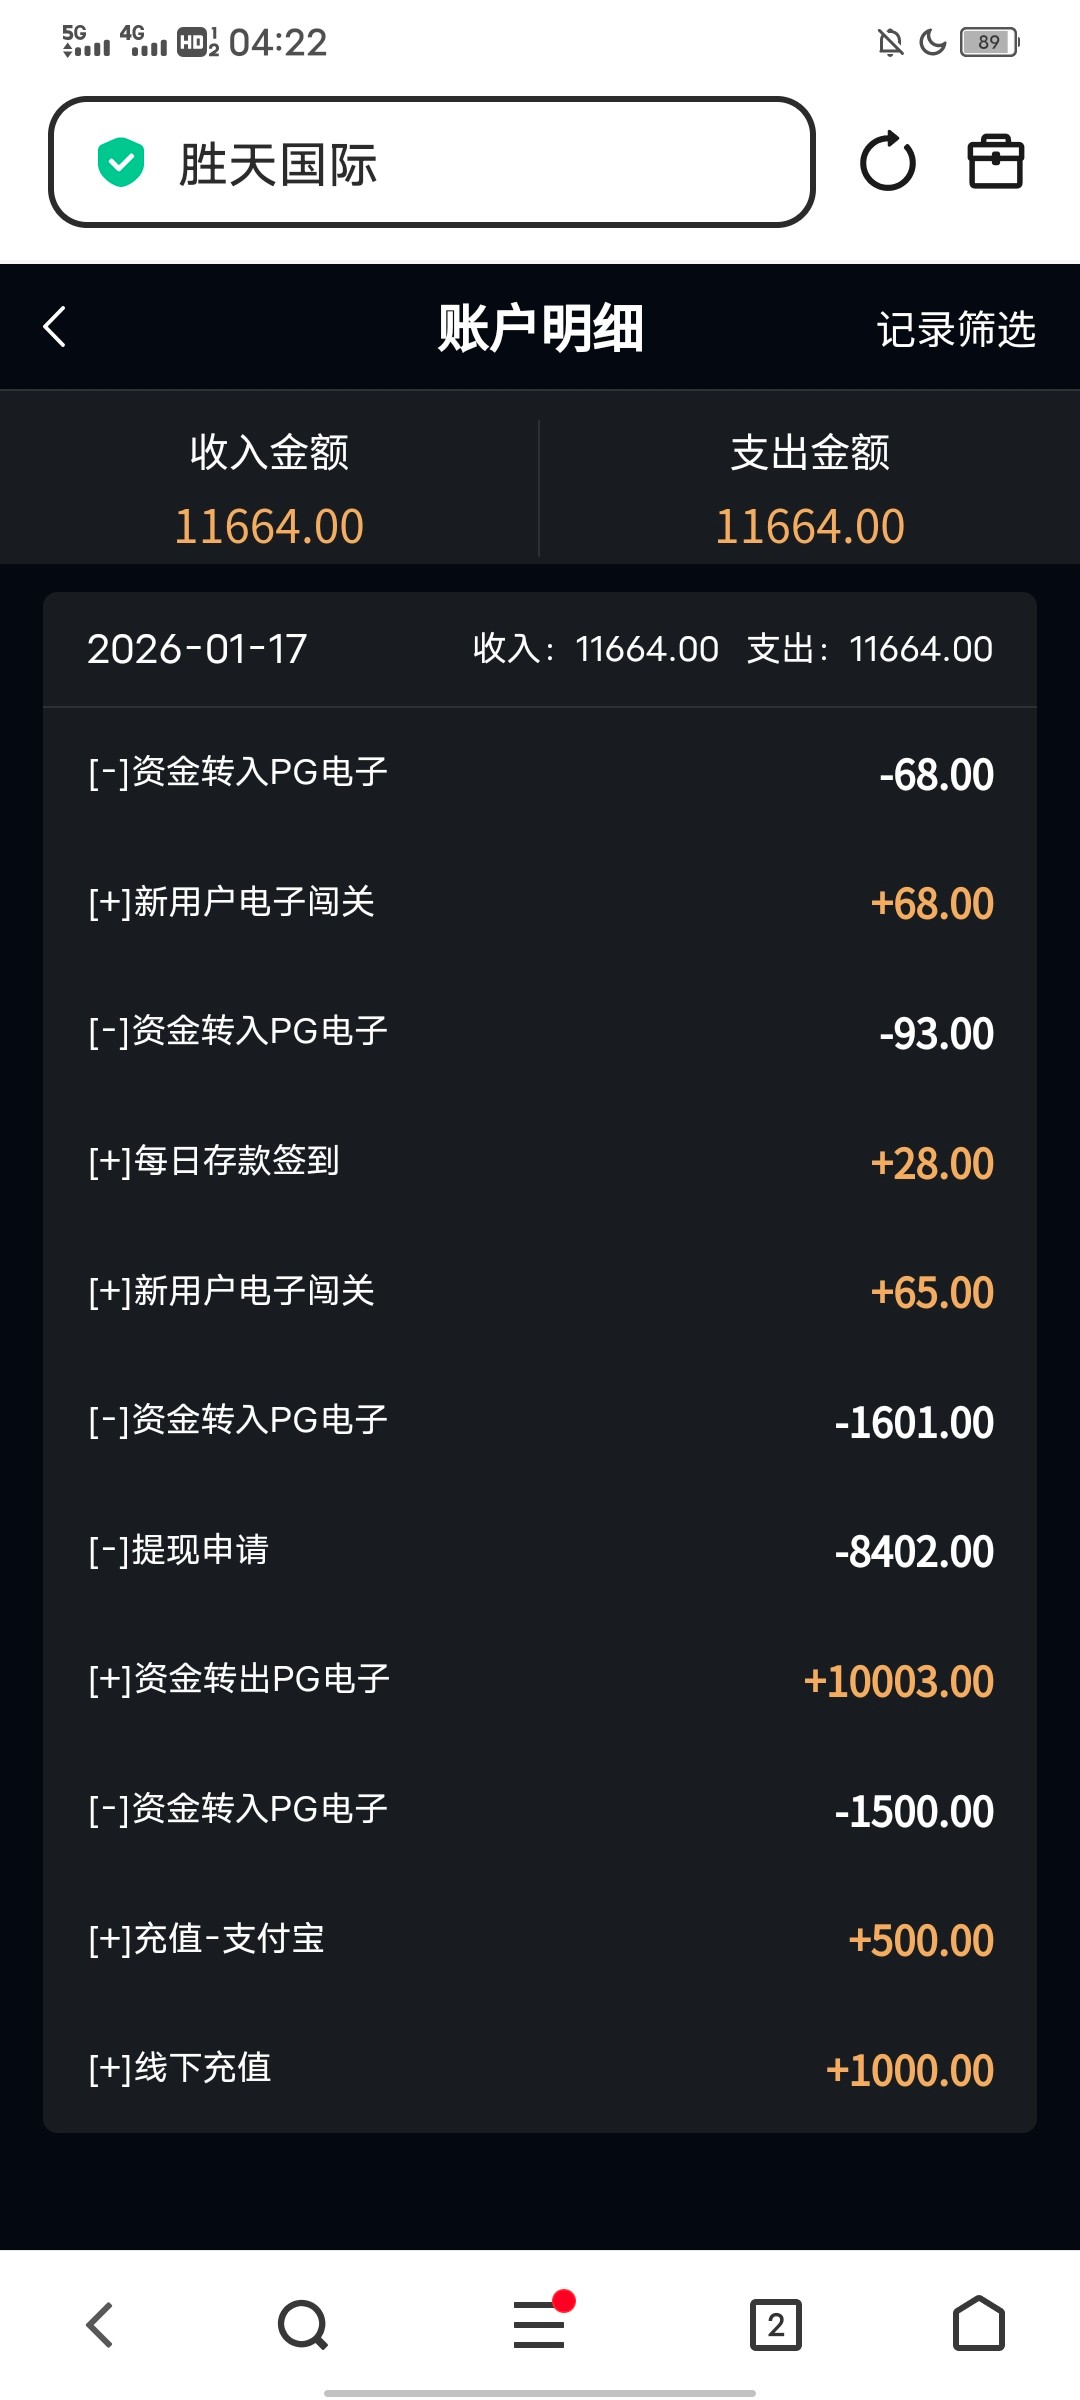The image size is (1080, 2400).
Task: Tap the address bar showing 胜天国际
Action: (432, 162)
